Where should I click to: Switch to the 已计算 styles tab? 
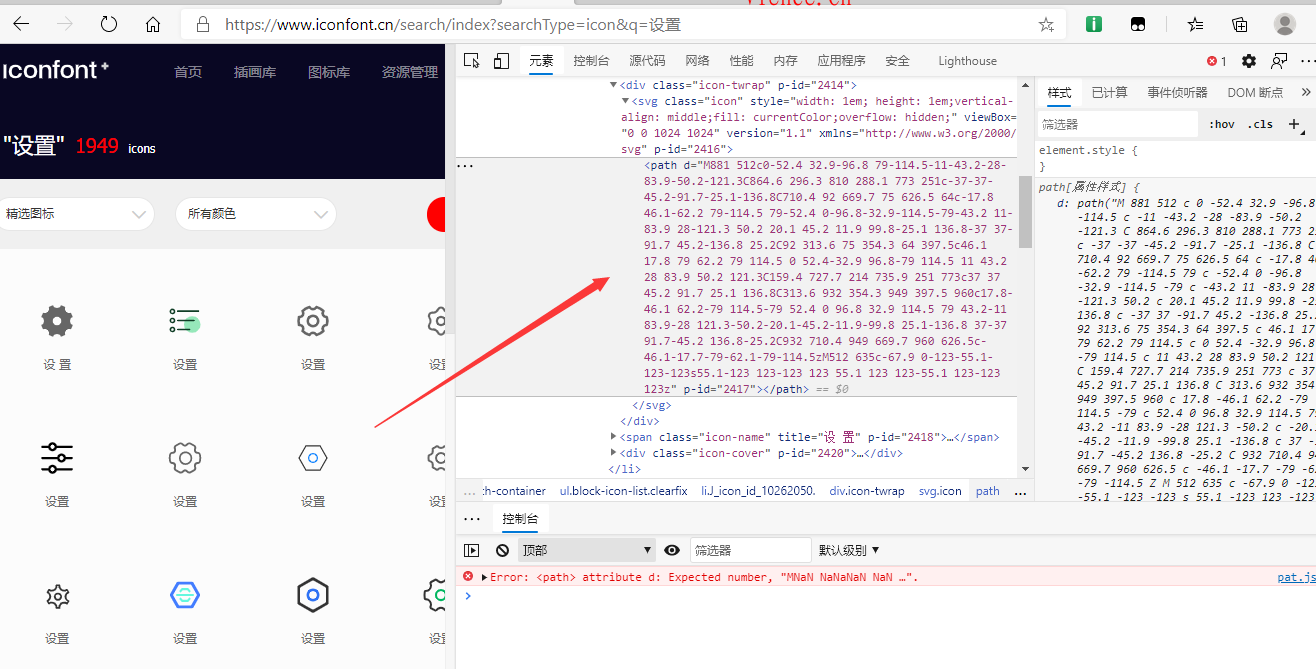(1109, 92)
